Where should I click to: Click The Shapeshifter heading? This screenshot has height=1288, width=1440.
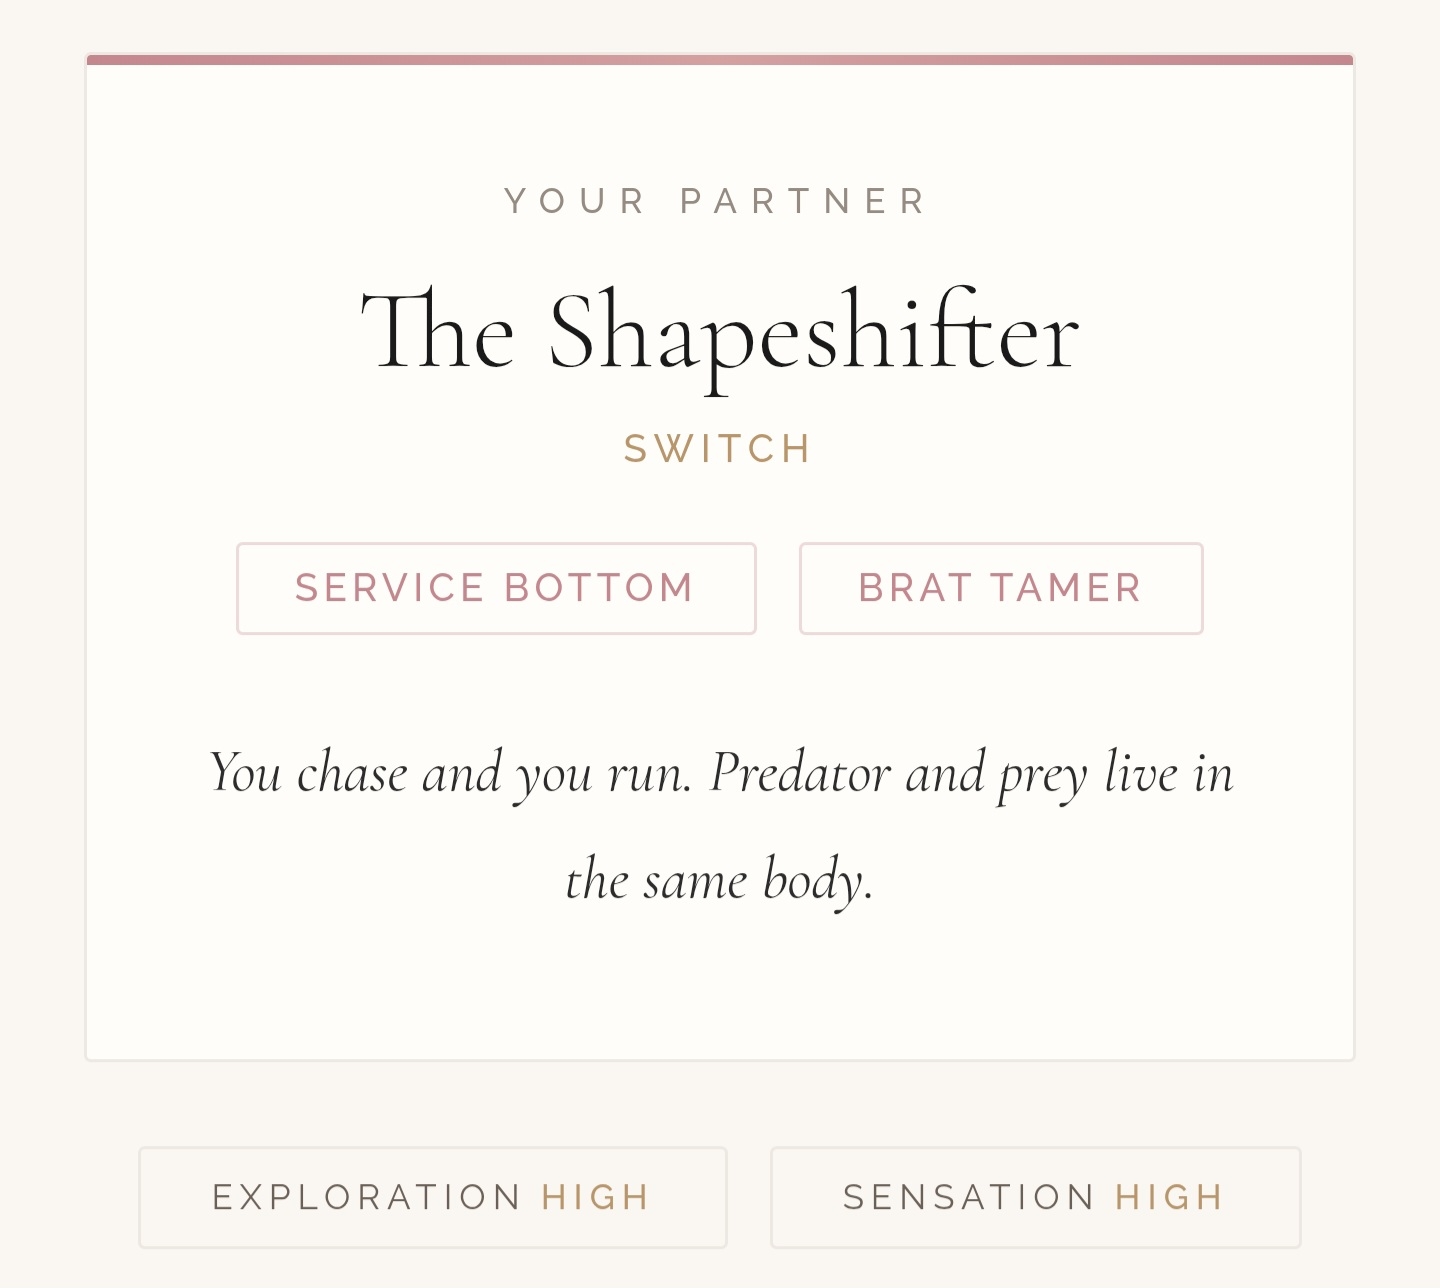(720, 333)
